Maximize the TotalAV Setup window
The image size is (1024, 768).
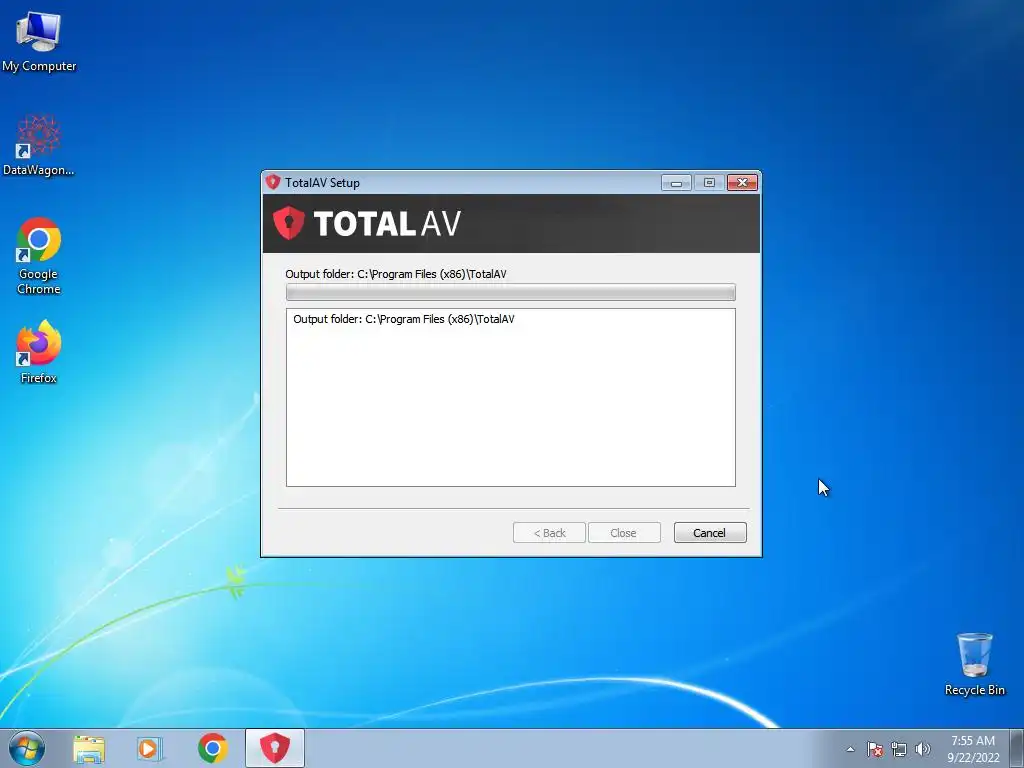[709, 183]
